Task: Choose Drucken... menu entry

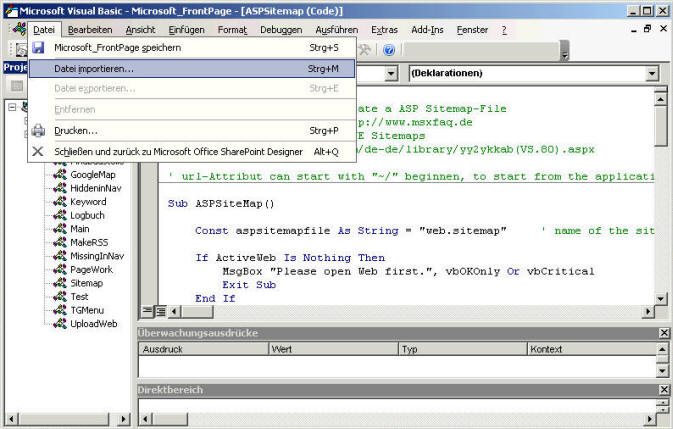Action: 192,130
